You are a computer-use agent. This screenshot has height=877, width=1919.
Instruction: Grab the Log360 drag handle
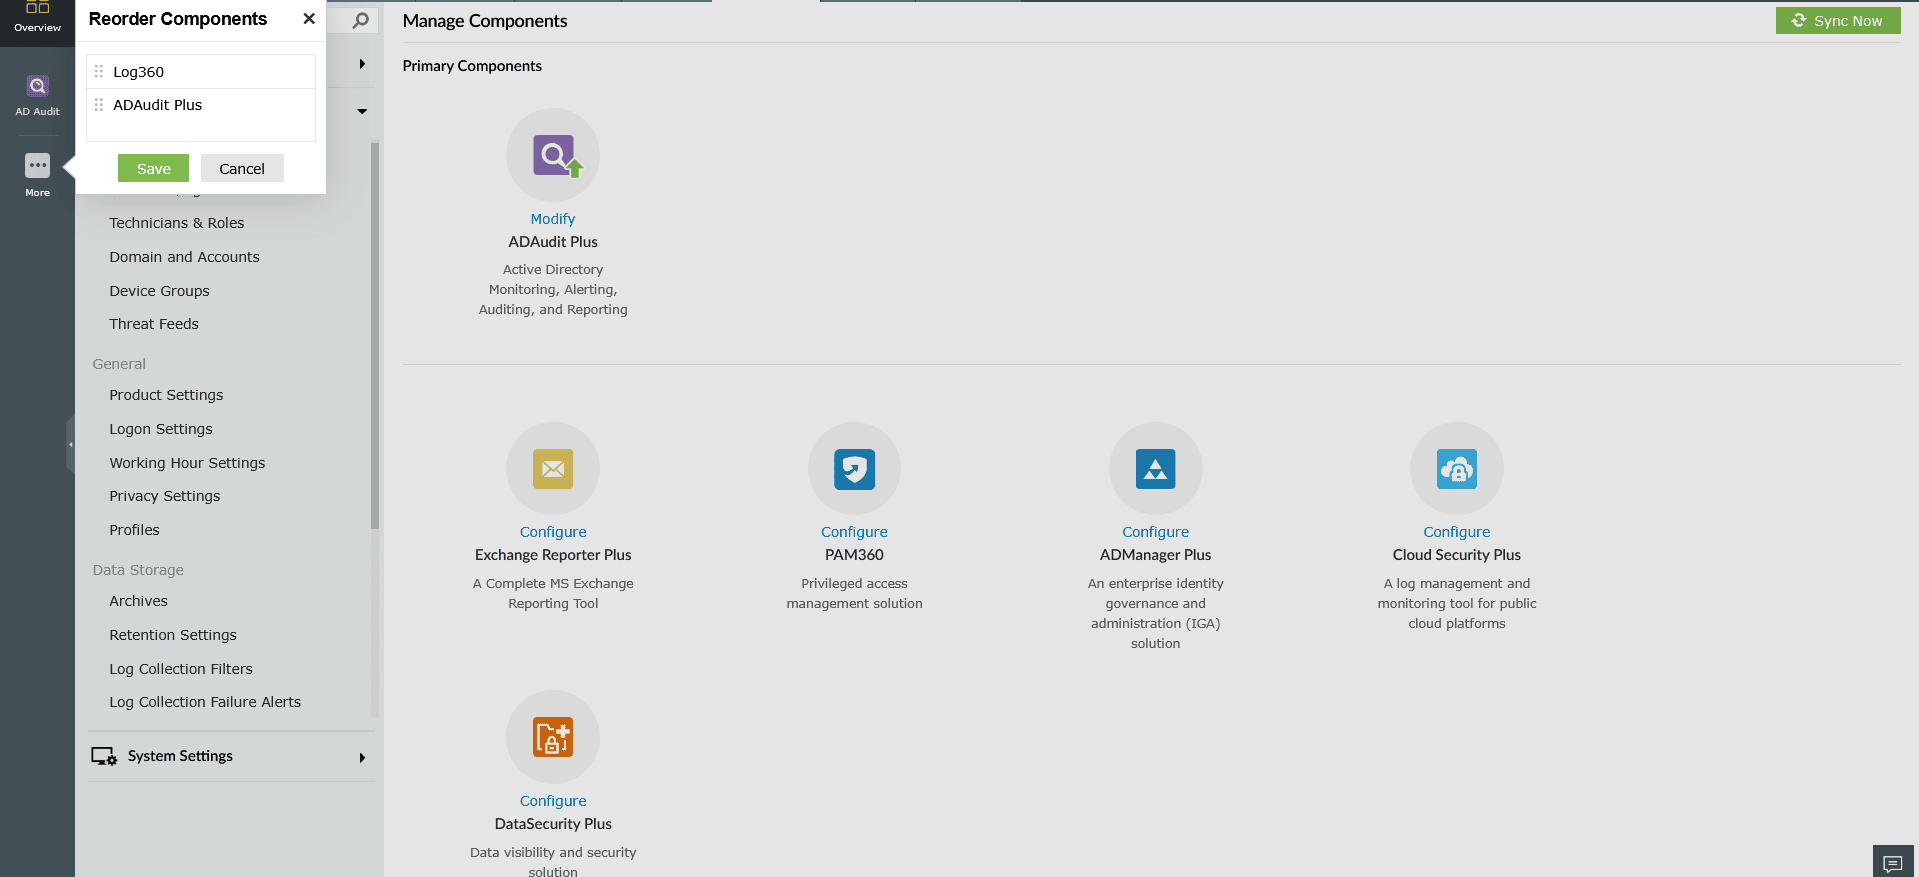tap(99, 72)
